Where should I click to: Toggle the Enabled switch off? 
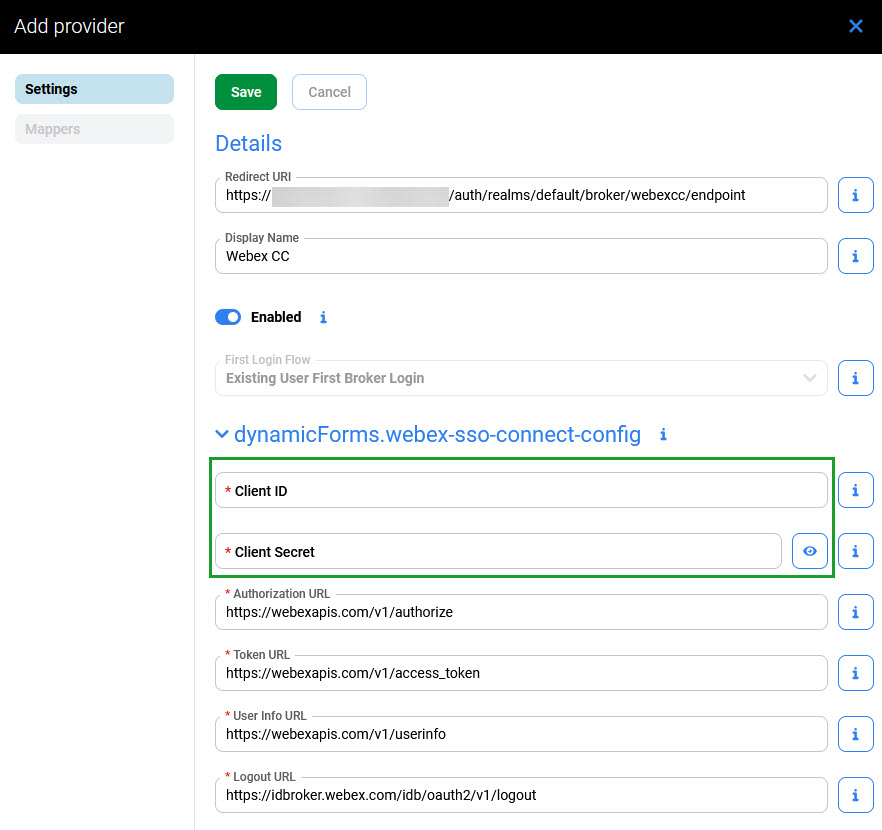[x=228, y=317]
